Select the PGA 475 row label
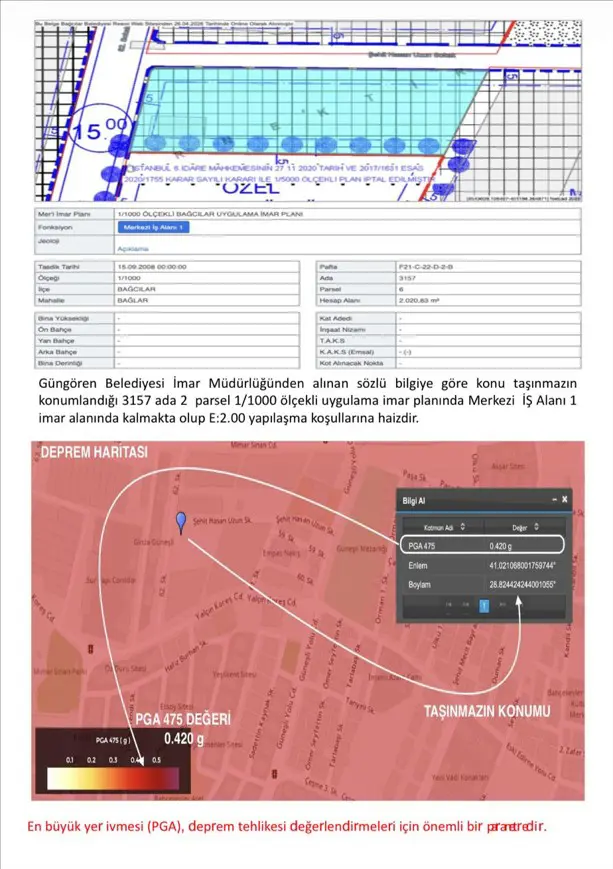 pyautogui.click(x=421, y=546)
